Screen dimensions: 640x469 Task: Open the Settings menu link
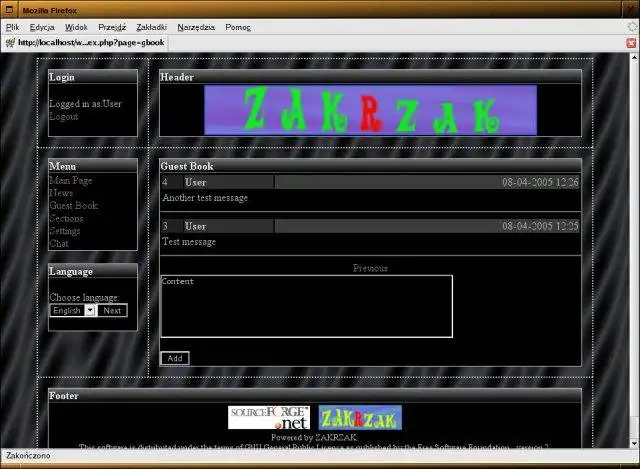tap(64, 231)
